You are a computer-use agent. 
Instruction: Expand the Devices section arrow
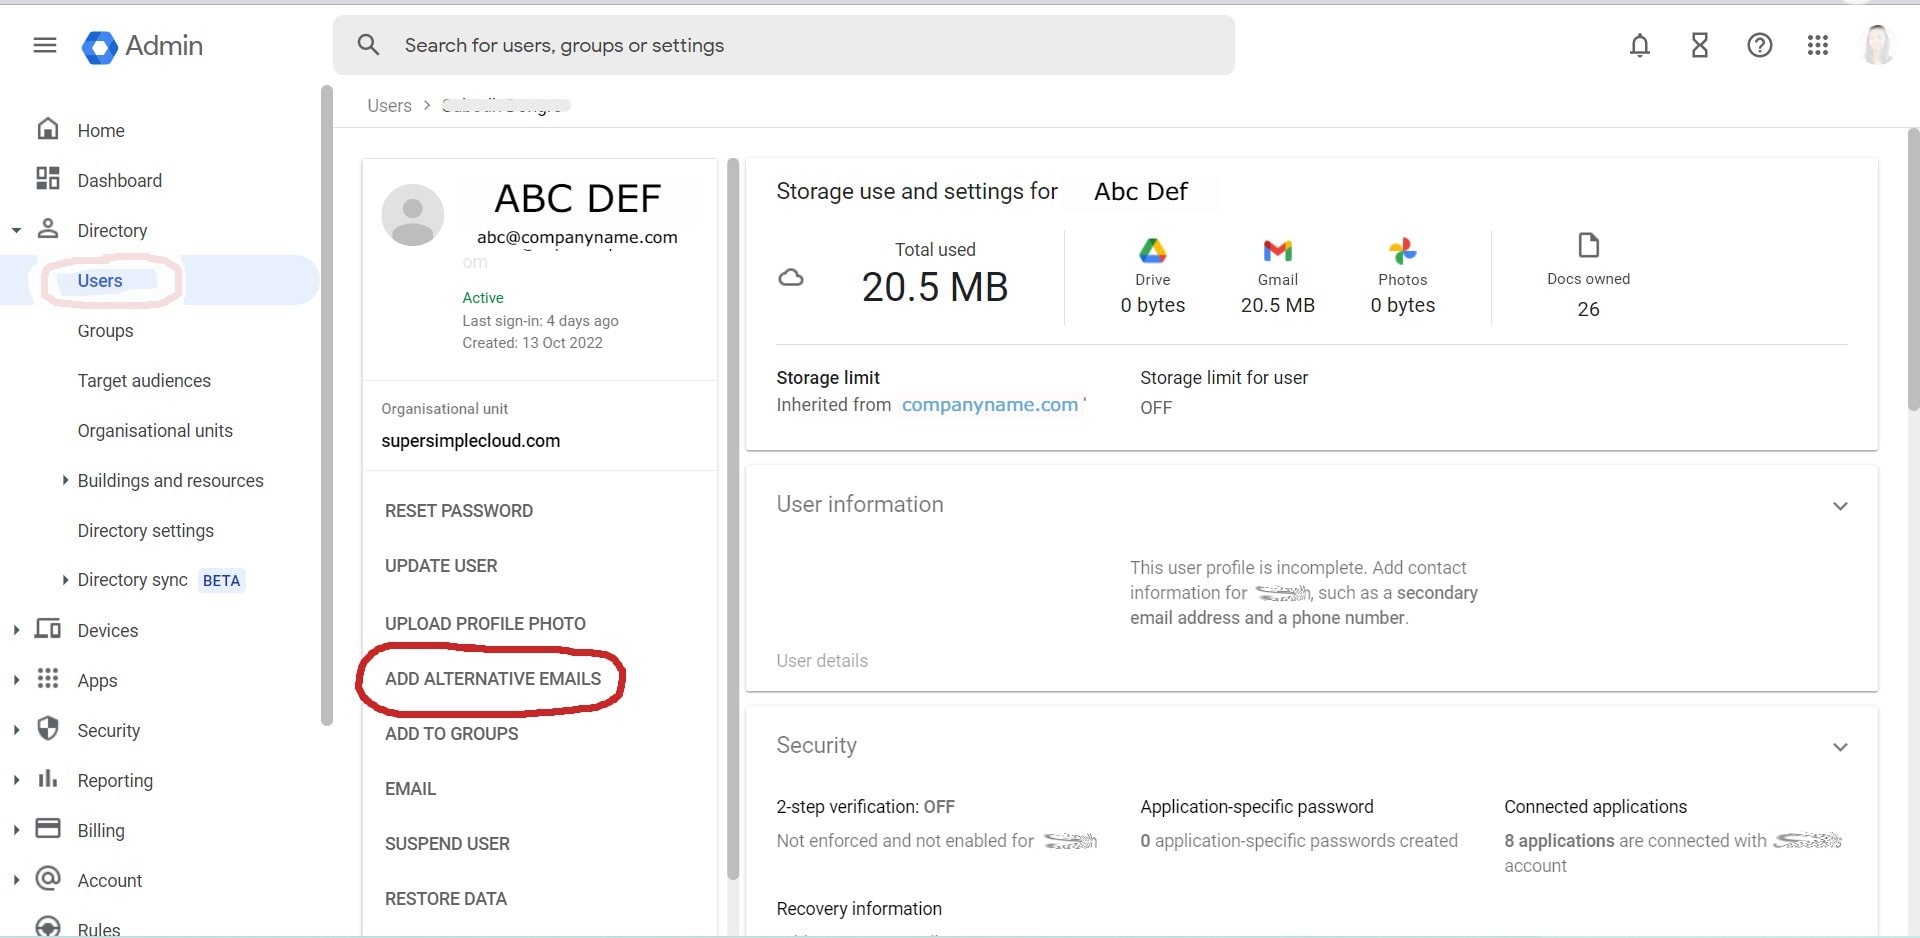[16, 630]
